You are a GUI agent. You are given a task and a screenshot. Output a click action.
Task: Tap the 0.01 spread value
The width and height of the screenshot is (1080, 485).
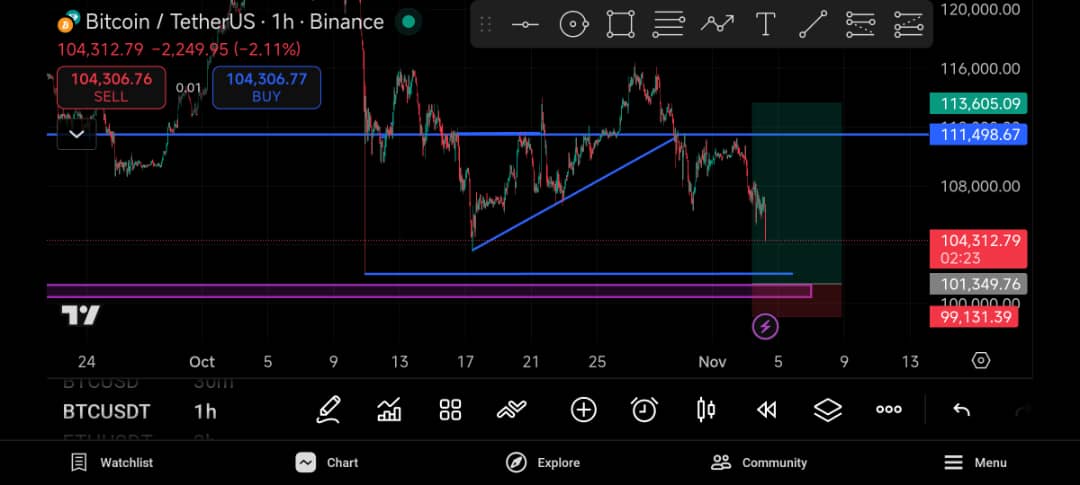(188, 87)
